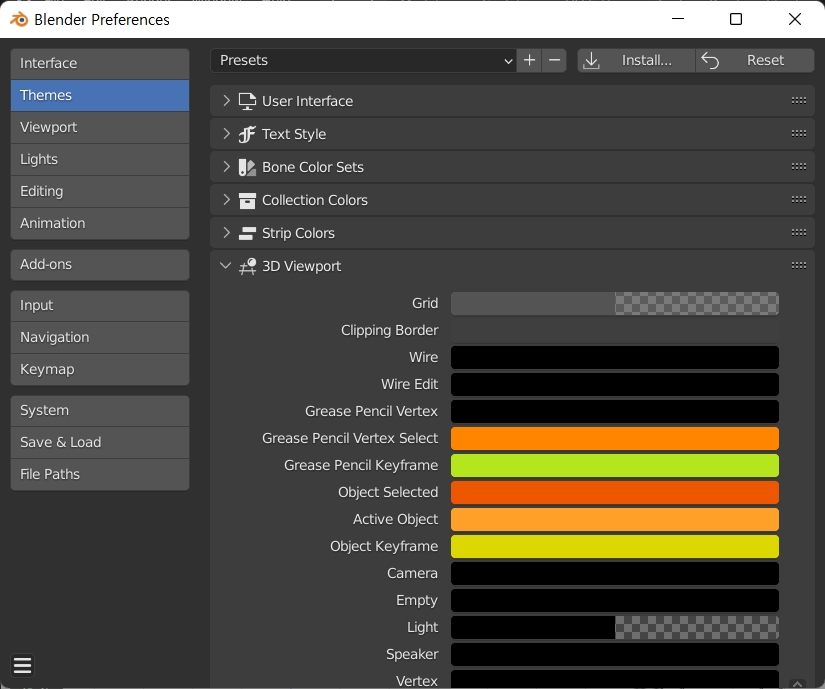Screen dimensions: 825x689
Task: Edit the Object Keyframe yellow swatch
Action: 615,546
